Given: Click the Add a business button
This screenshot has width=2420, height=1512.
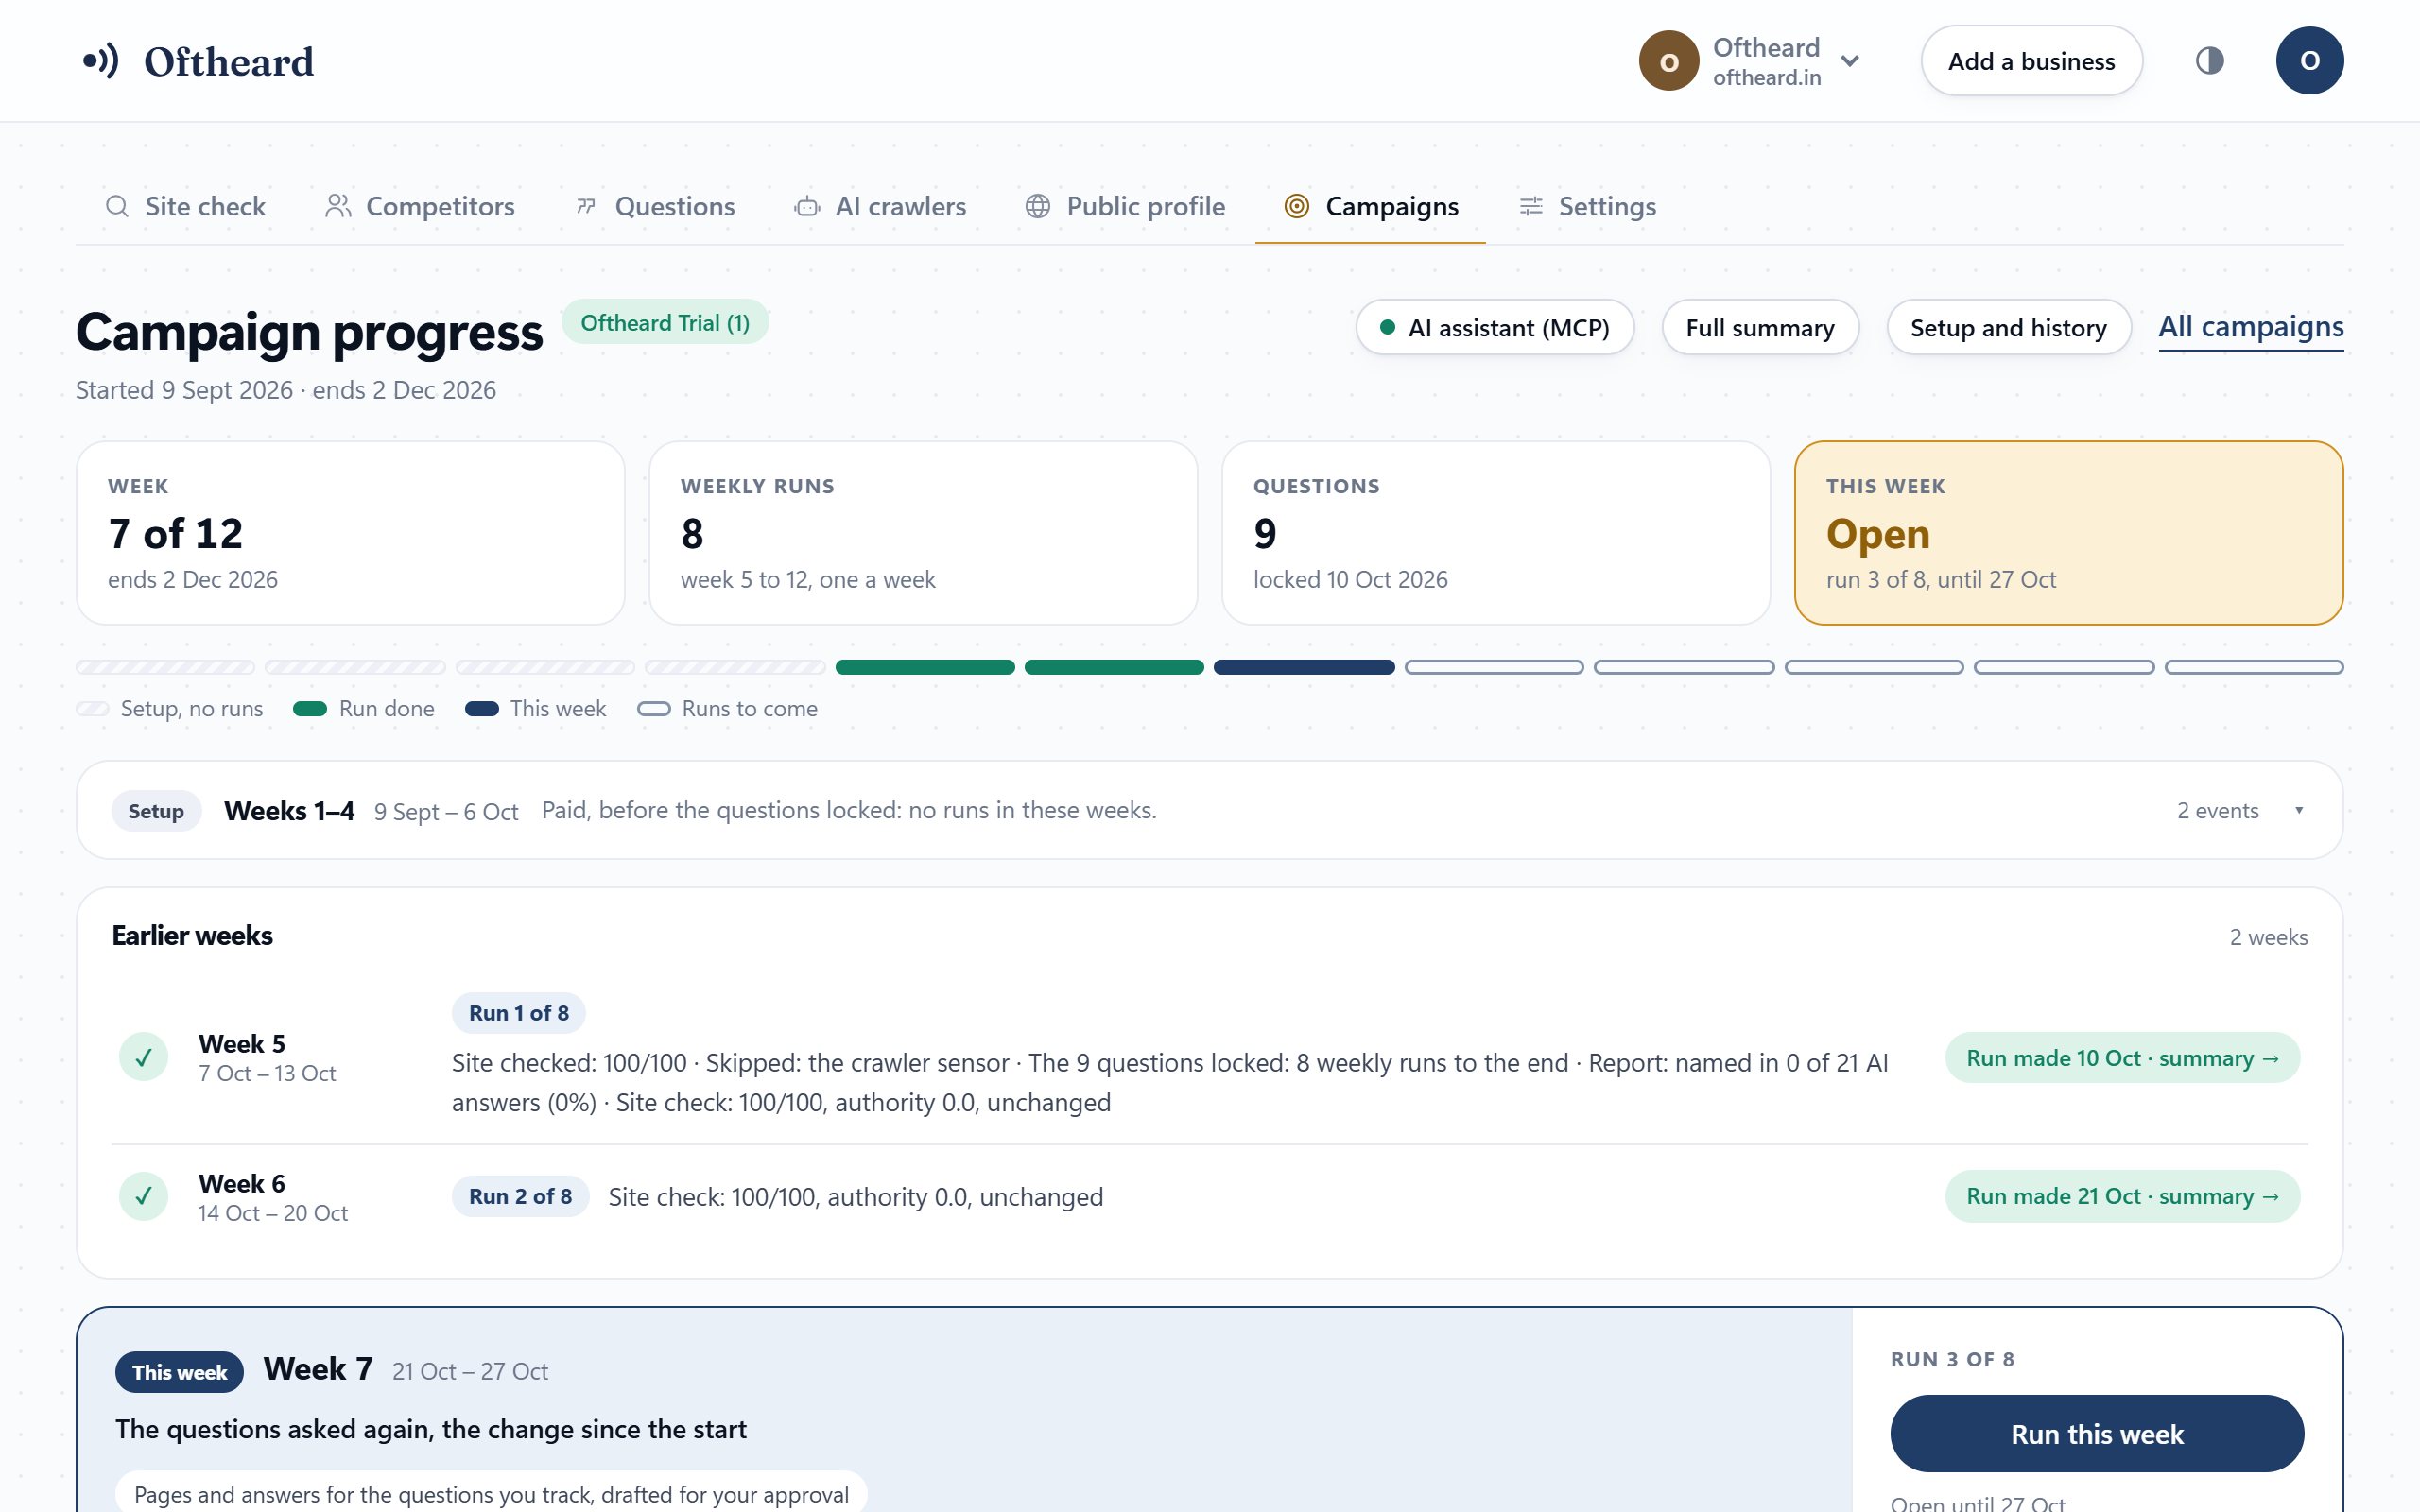Looking at the screenshot, I should pos(2031,61).
